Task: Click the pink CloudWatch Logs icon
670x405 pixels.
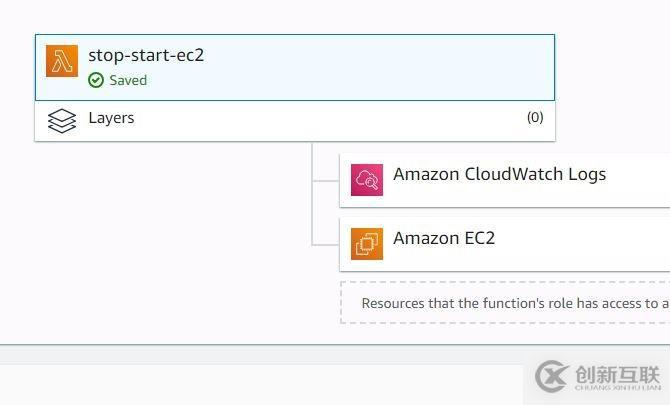Action: coord(367,180)
